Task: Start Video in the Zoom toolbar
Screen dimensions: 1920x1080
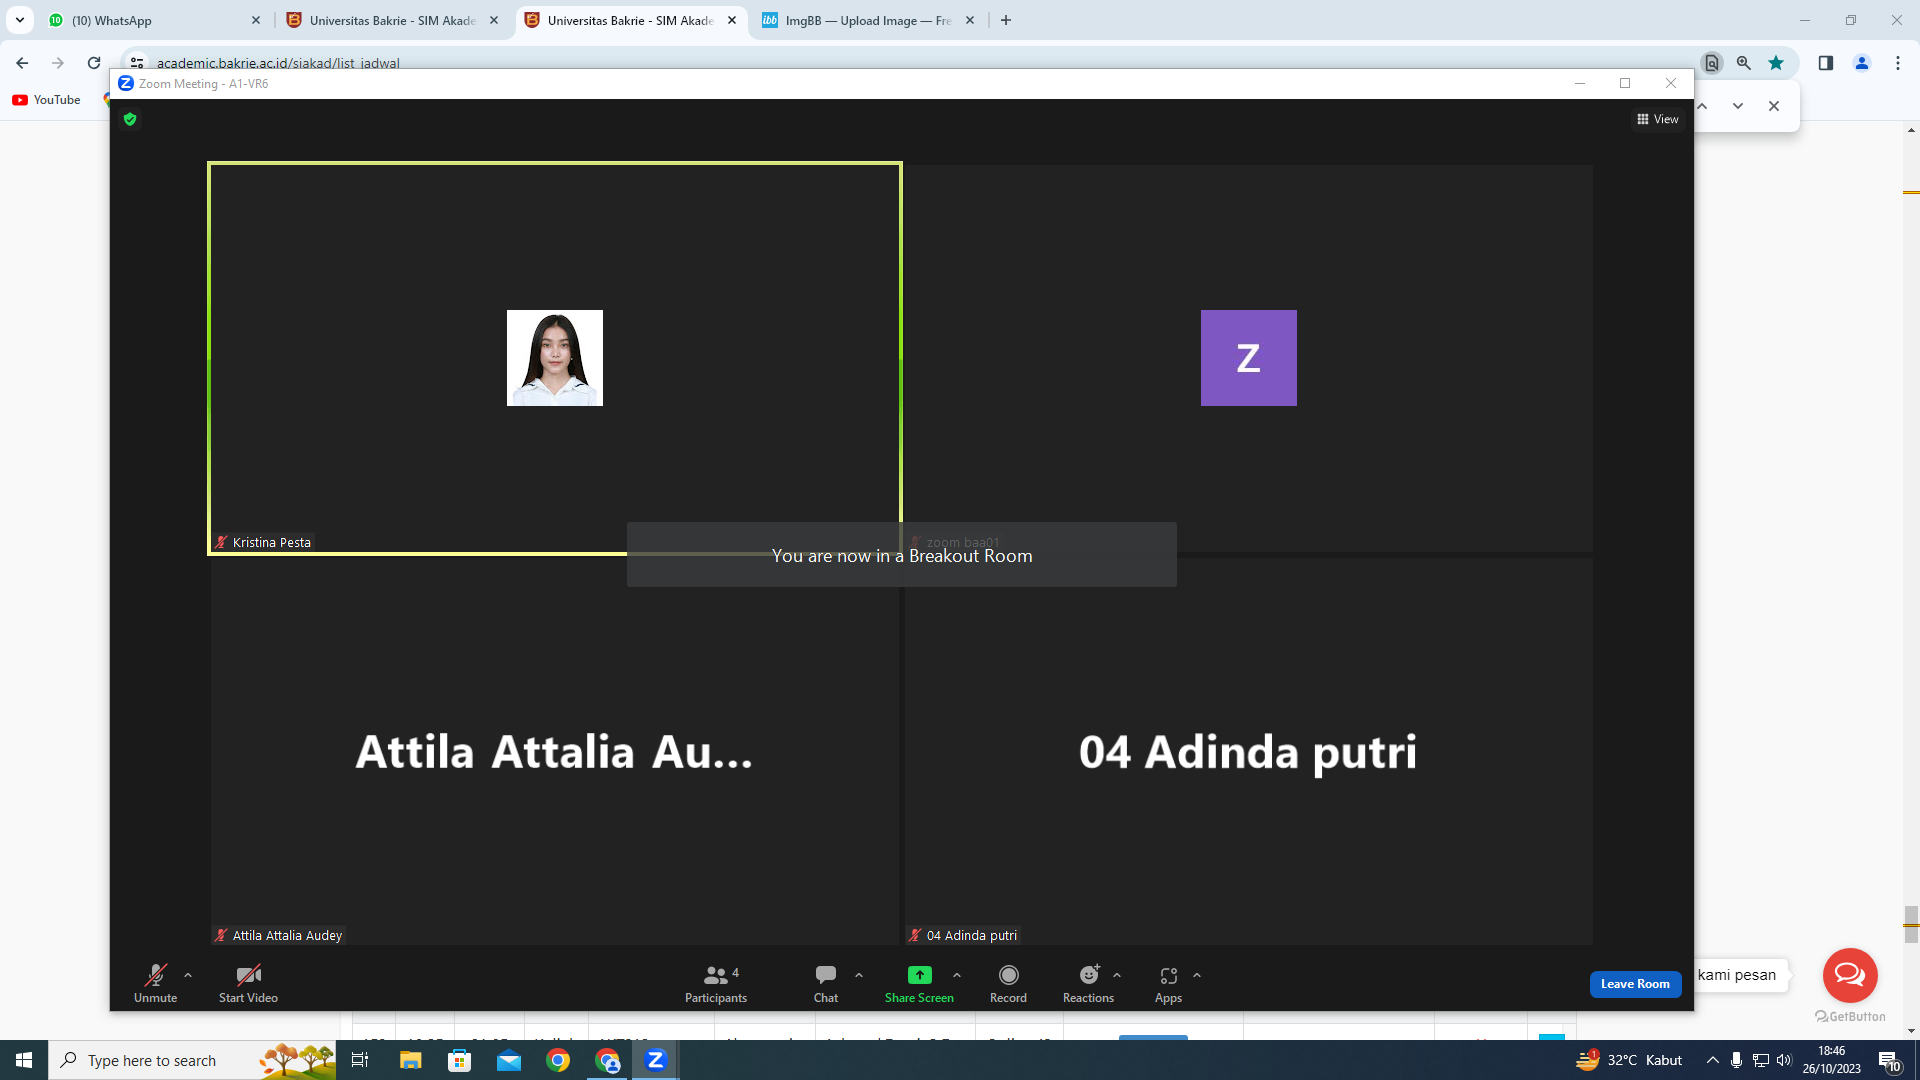Action: [x=248, y=983]
